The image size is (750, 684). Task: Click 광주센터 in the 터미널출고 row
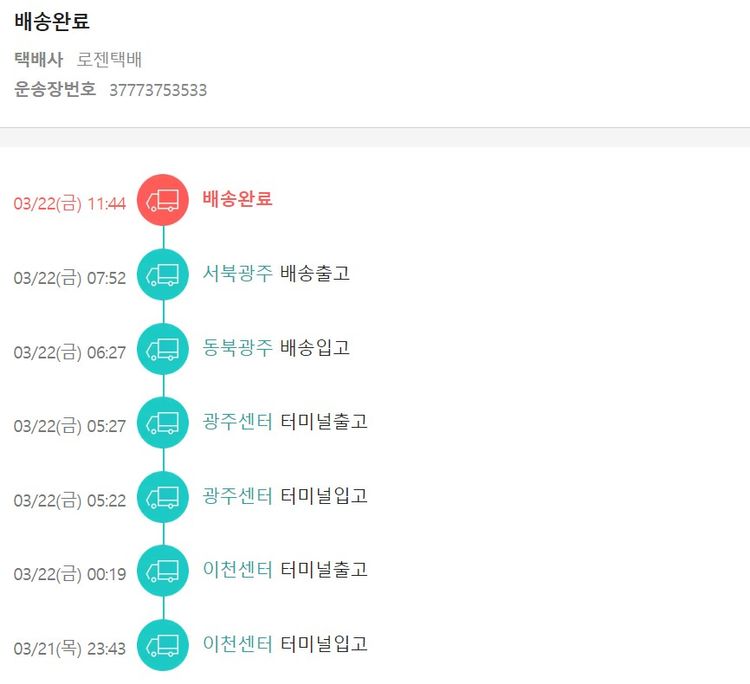tap(237, 421)
